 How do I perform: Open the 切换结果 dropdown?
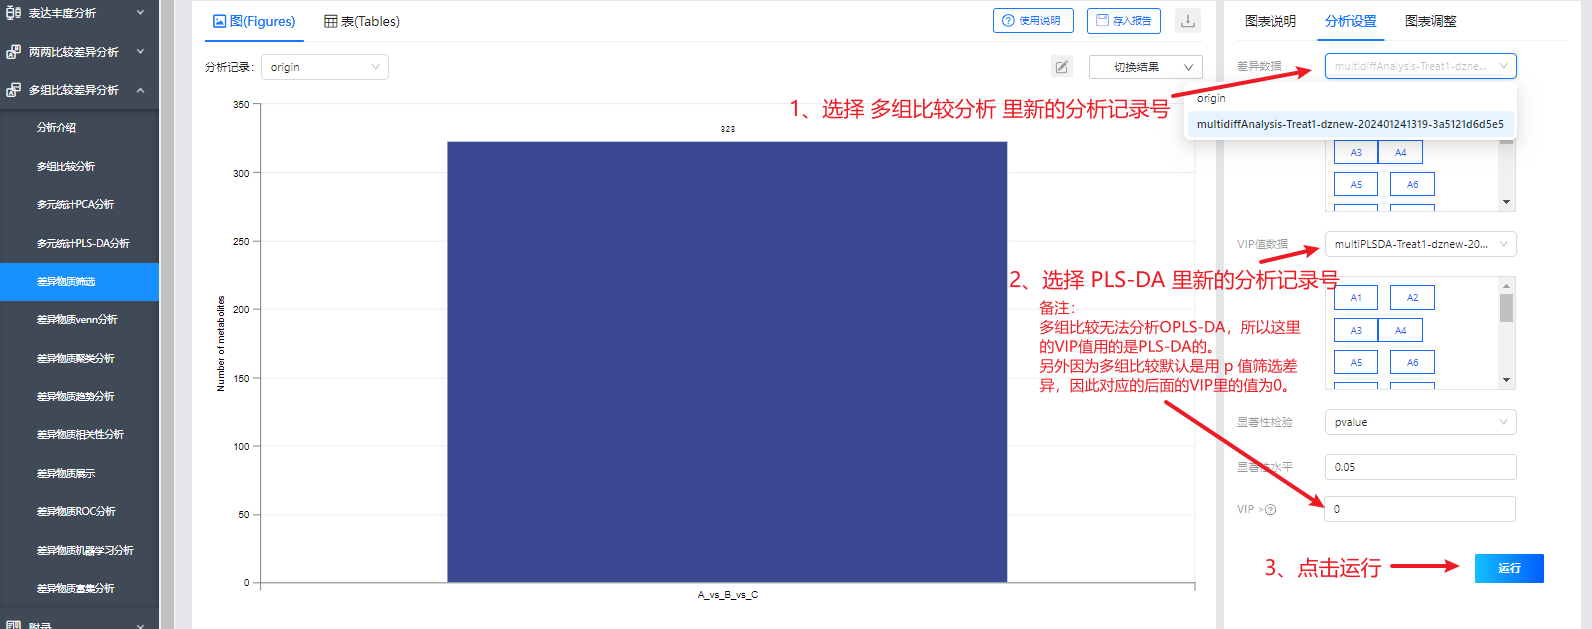(x=1146, y=67)
